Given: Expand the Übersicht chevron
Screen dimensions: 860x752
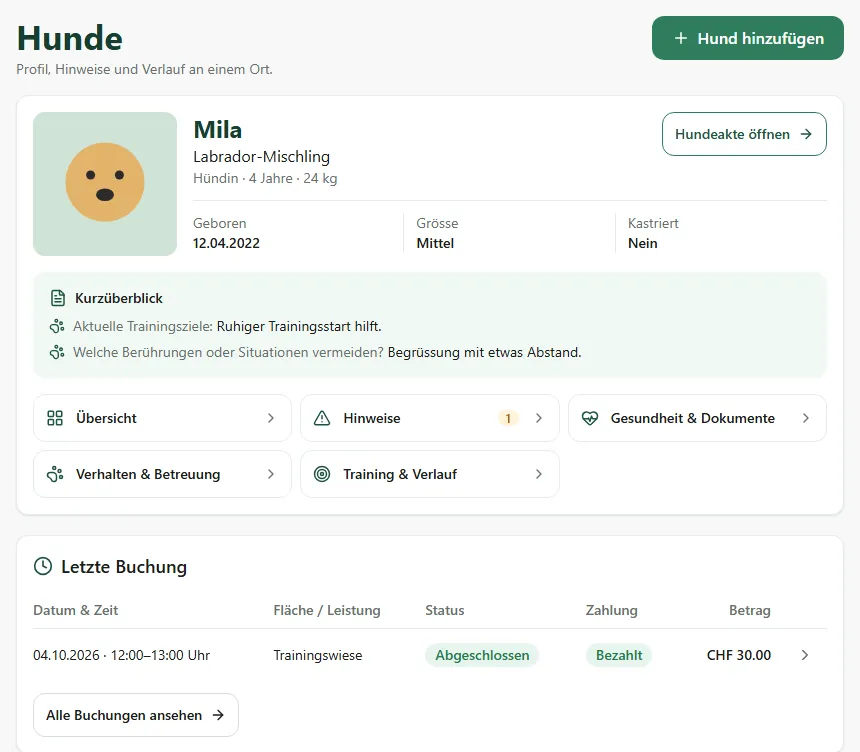Looking at the screenshot, I should pos(271,418).
